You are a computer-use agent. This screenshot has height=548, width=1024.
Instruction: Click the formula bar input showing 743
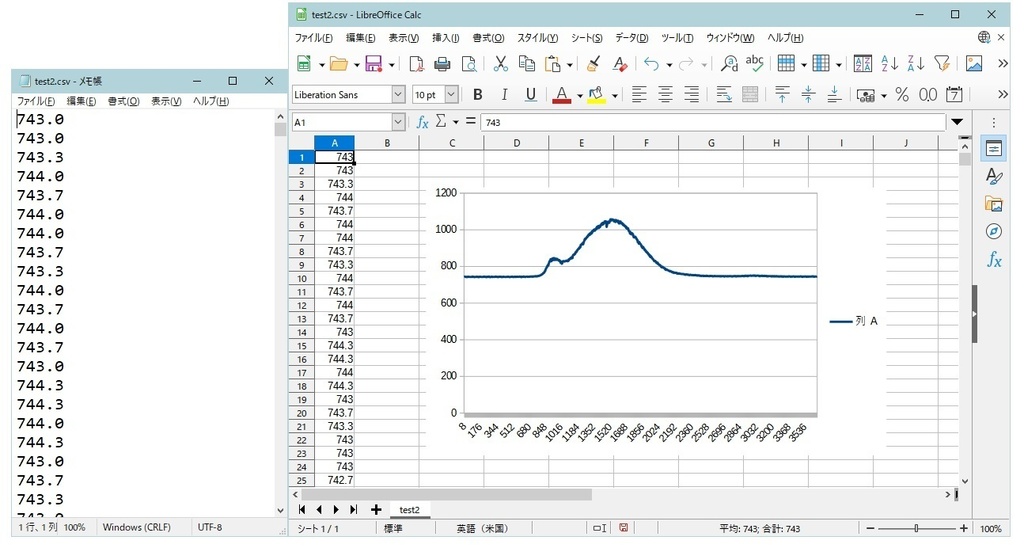713,122
